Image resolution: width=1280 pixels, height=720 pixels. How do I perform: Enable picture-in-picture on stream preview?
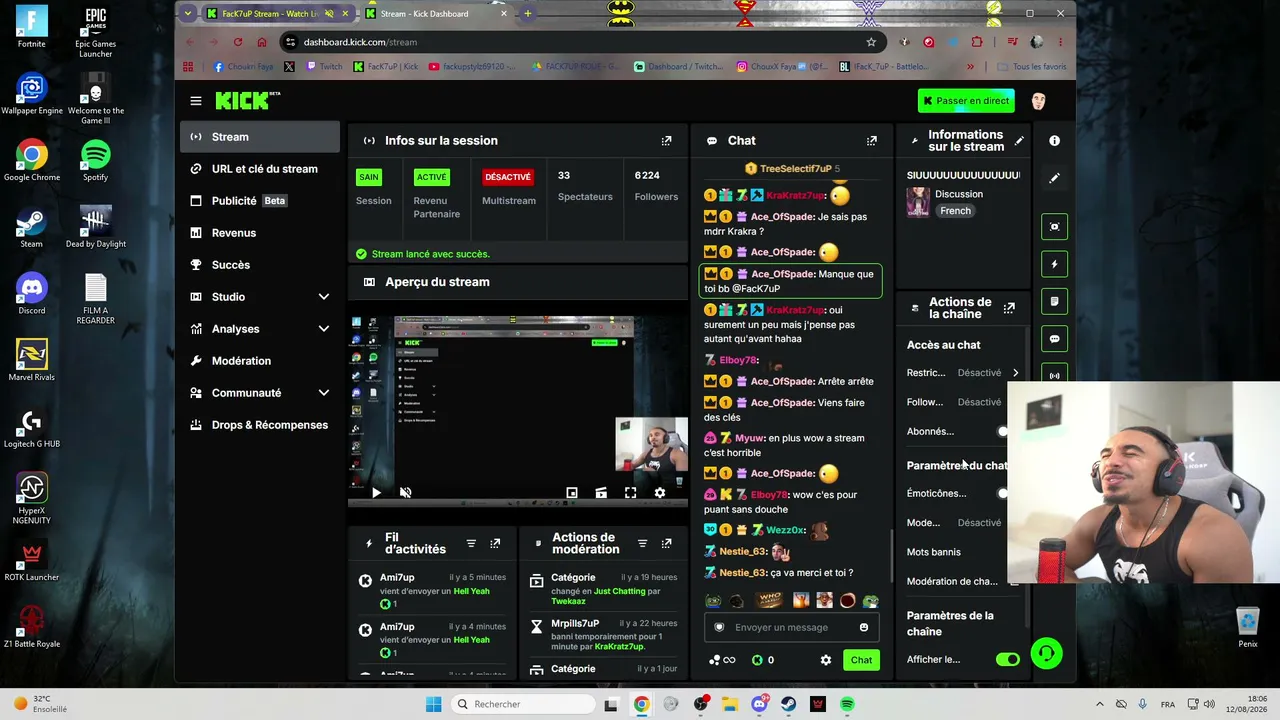(572, 493)
